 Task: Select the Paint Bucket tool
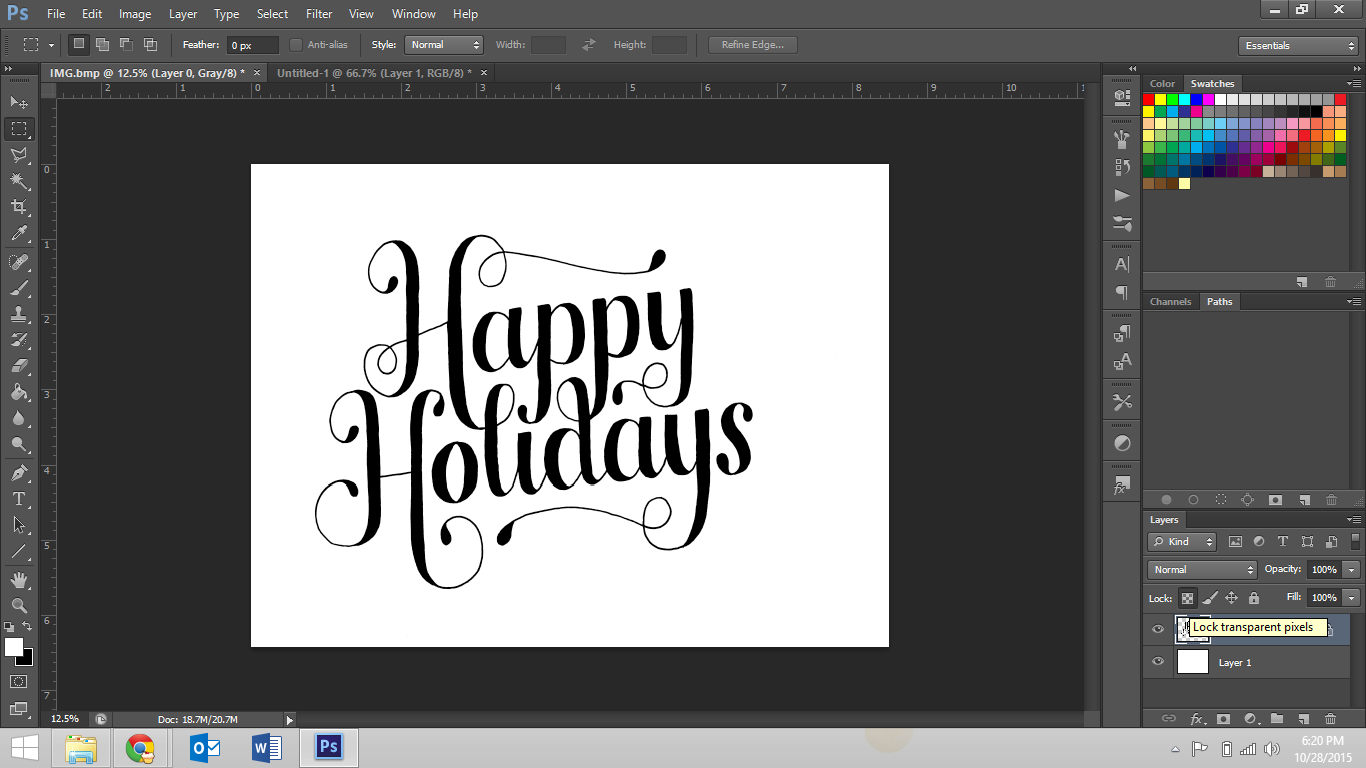pyautogui.click(x=19, y=392)
